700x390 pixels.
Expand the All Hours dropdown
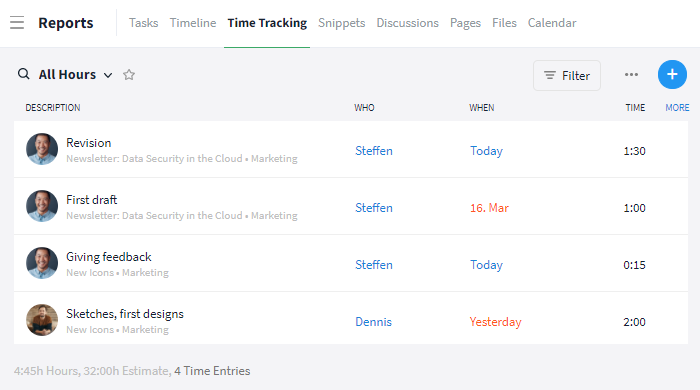[x=108, y=75]
